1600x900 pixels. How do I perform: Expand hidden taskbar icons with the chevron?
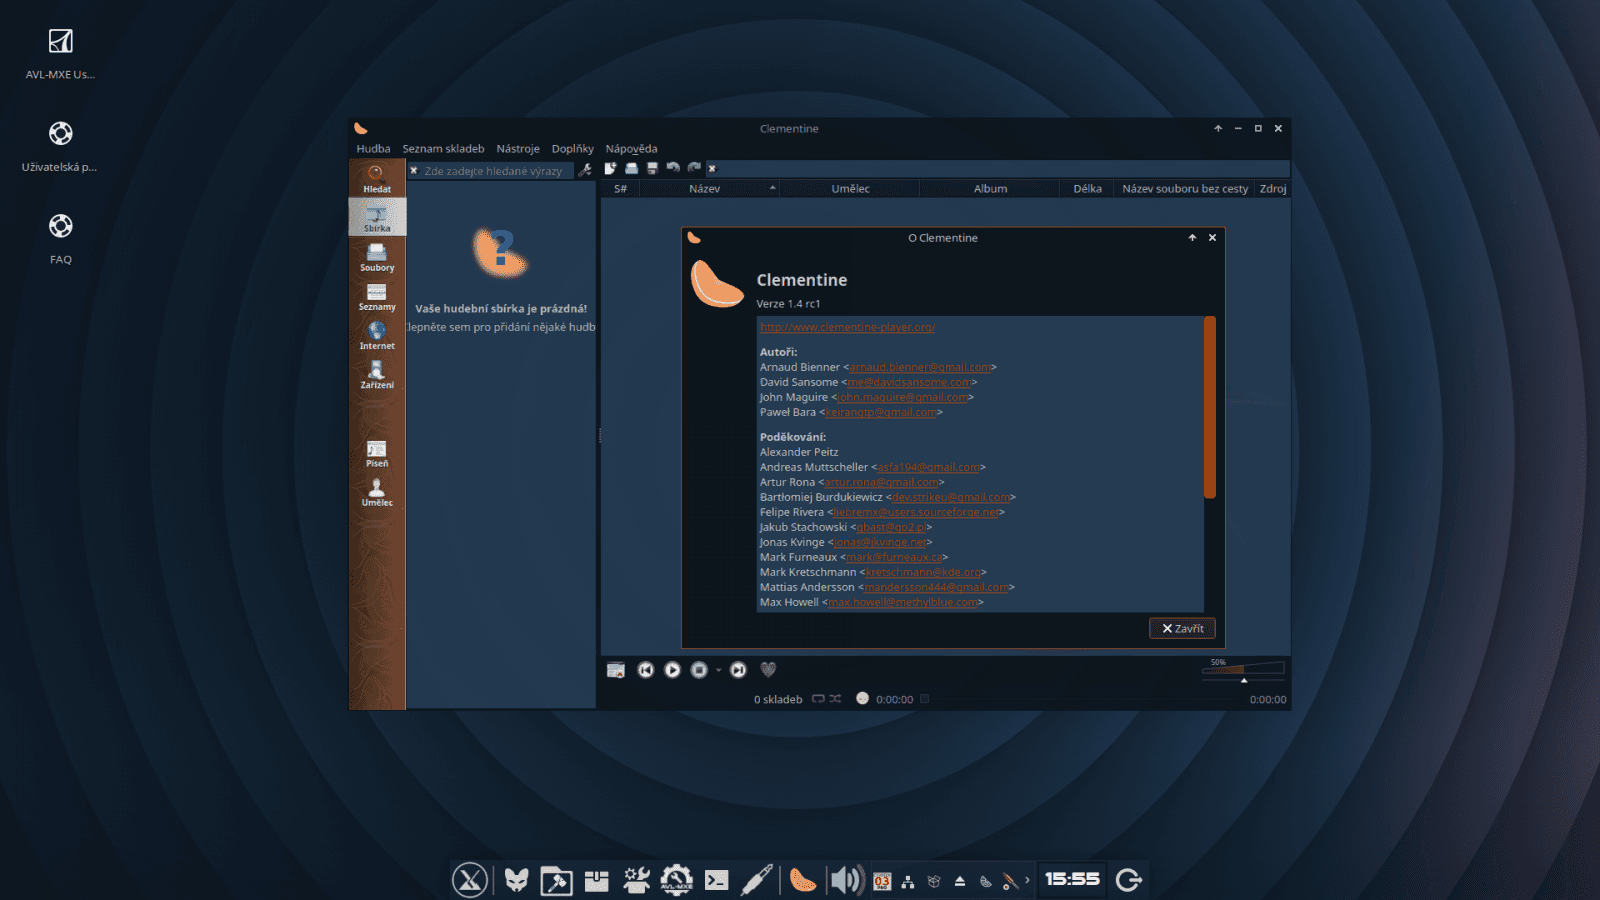pos(1026,882)
